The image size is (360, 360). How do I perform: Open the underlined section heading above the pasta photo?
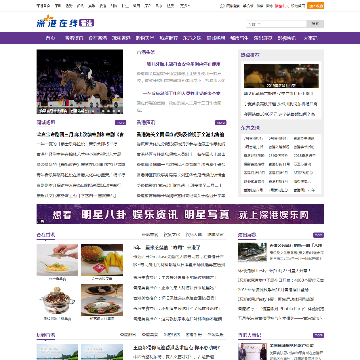(46, 235)
